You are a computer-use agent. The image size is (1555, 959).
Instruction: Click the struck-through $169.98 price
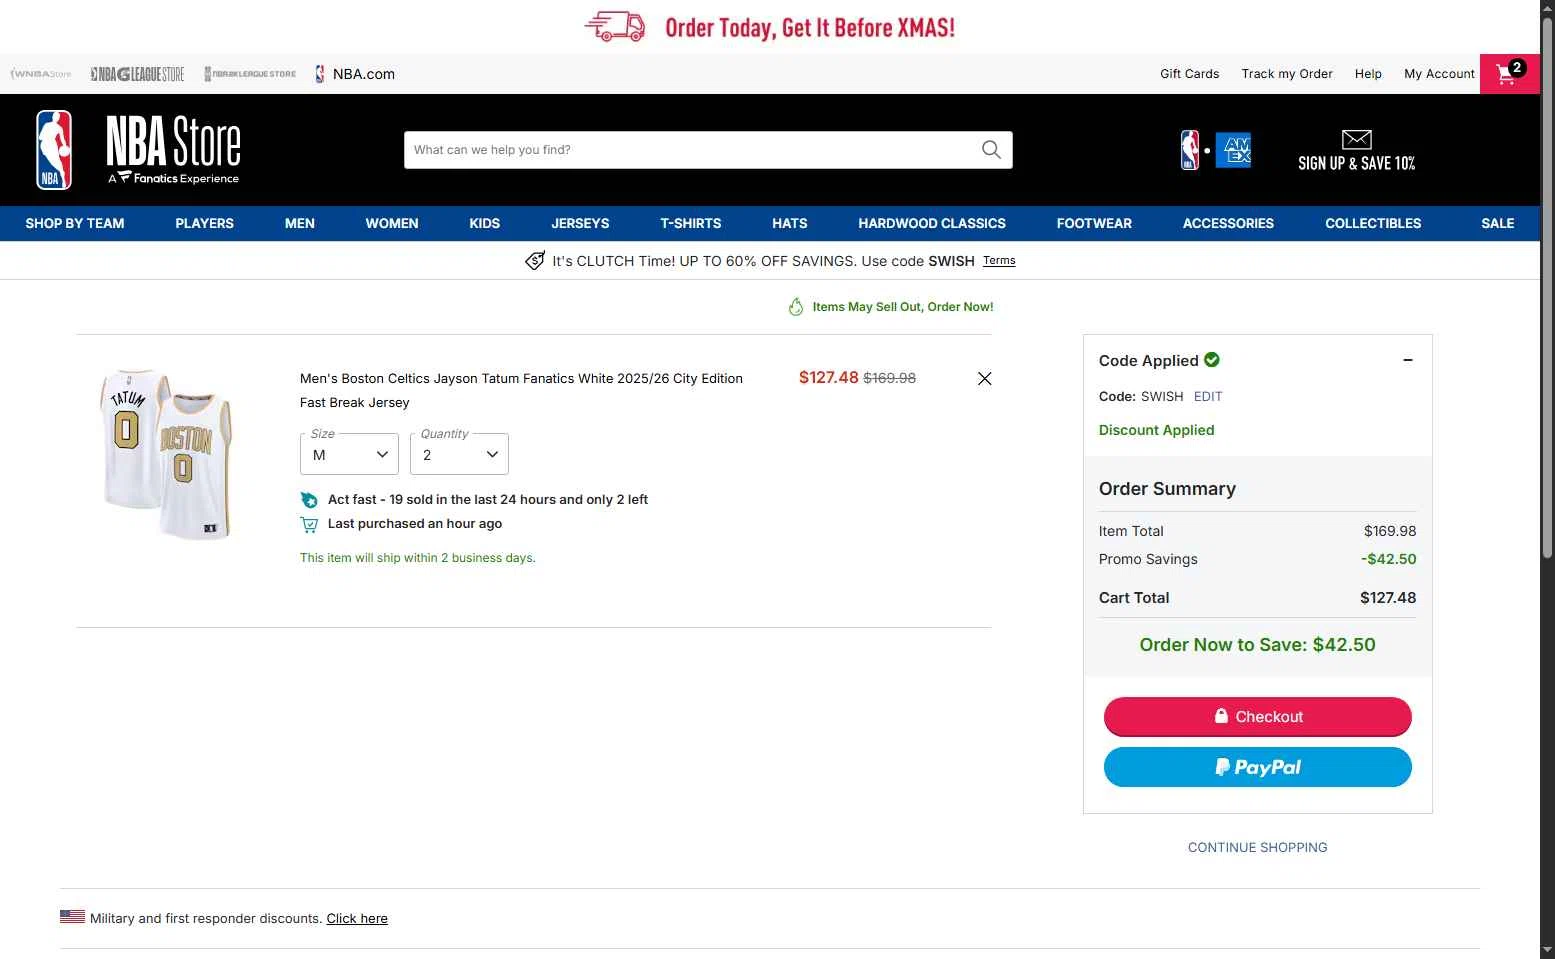pyautogui.click(x=890, y=378)
